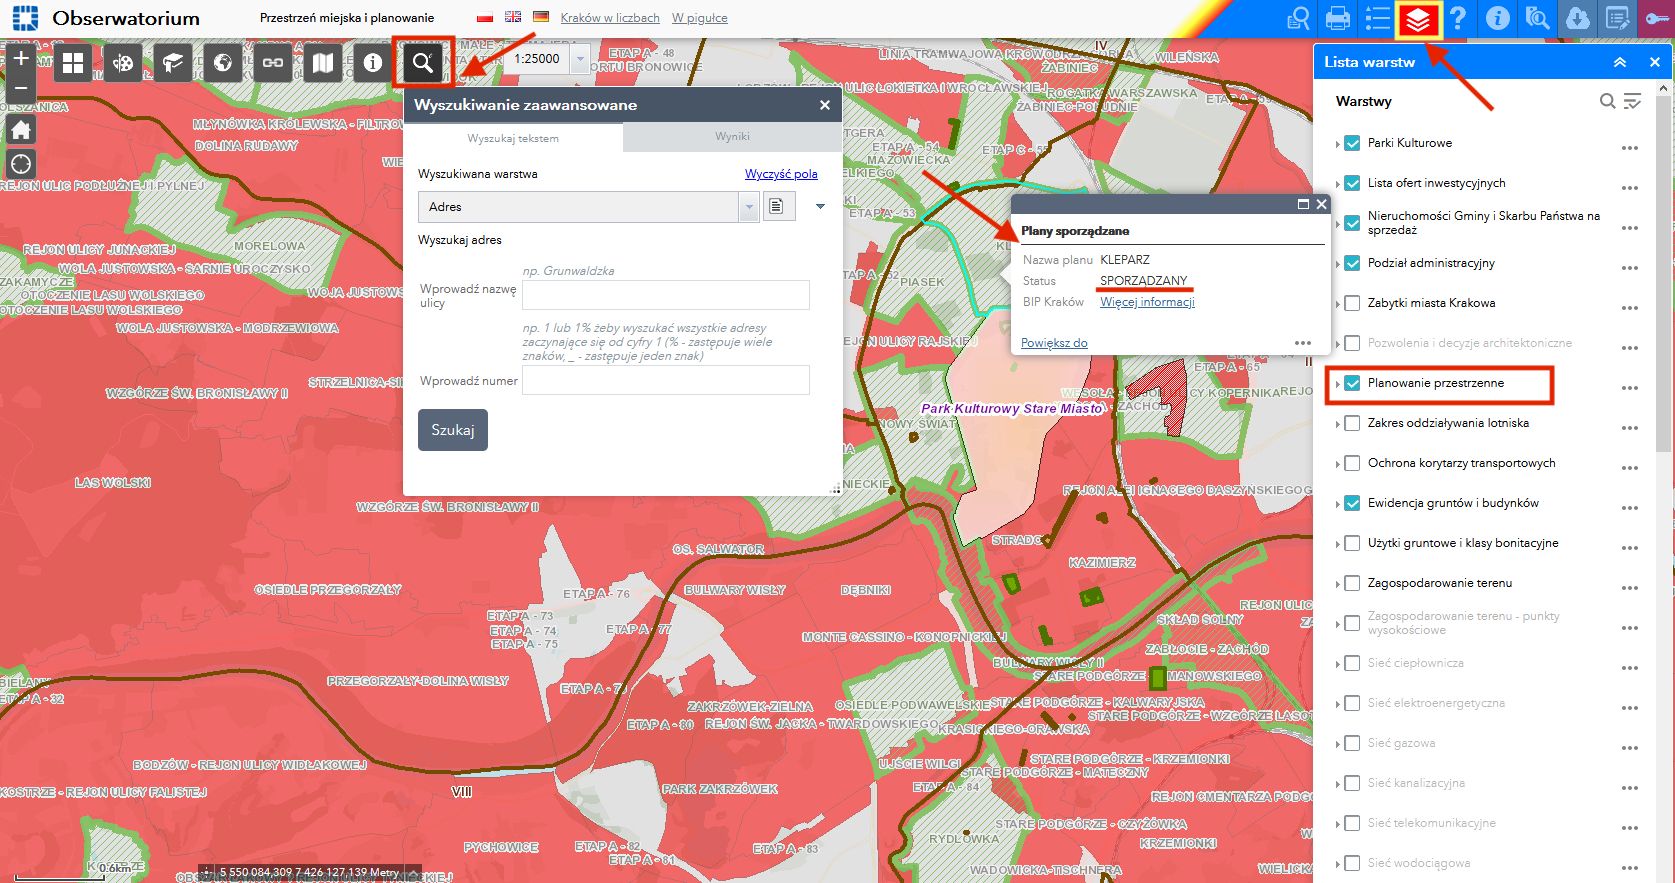Expand Planowanie przestrzenne layer tree

pos(1337,384)
